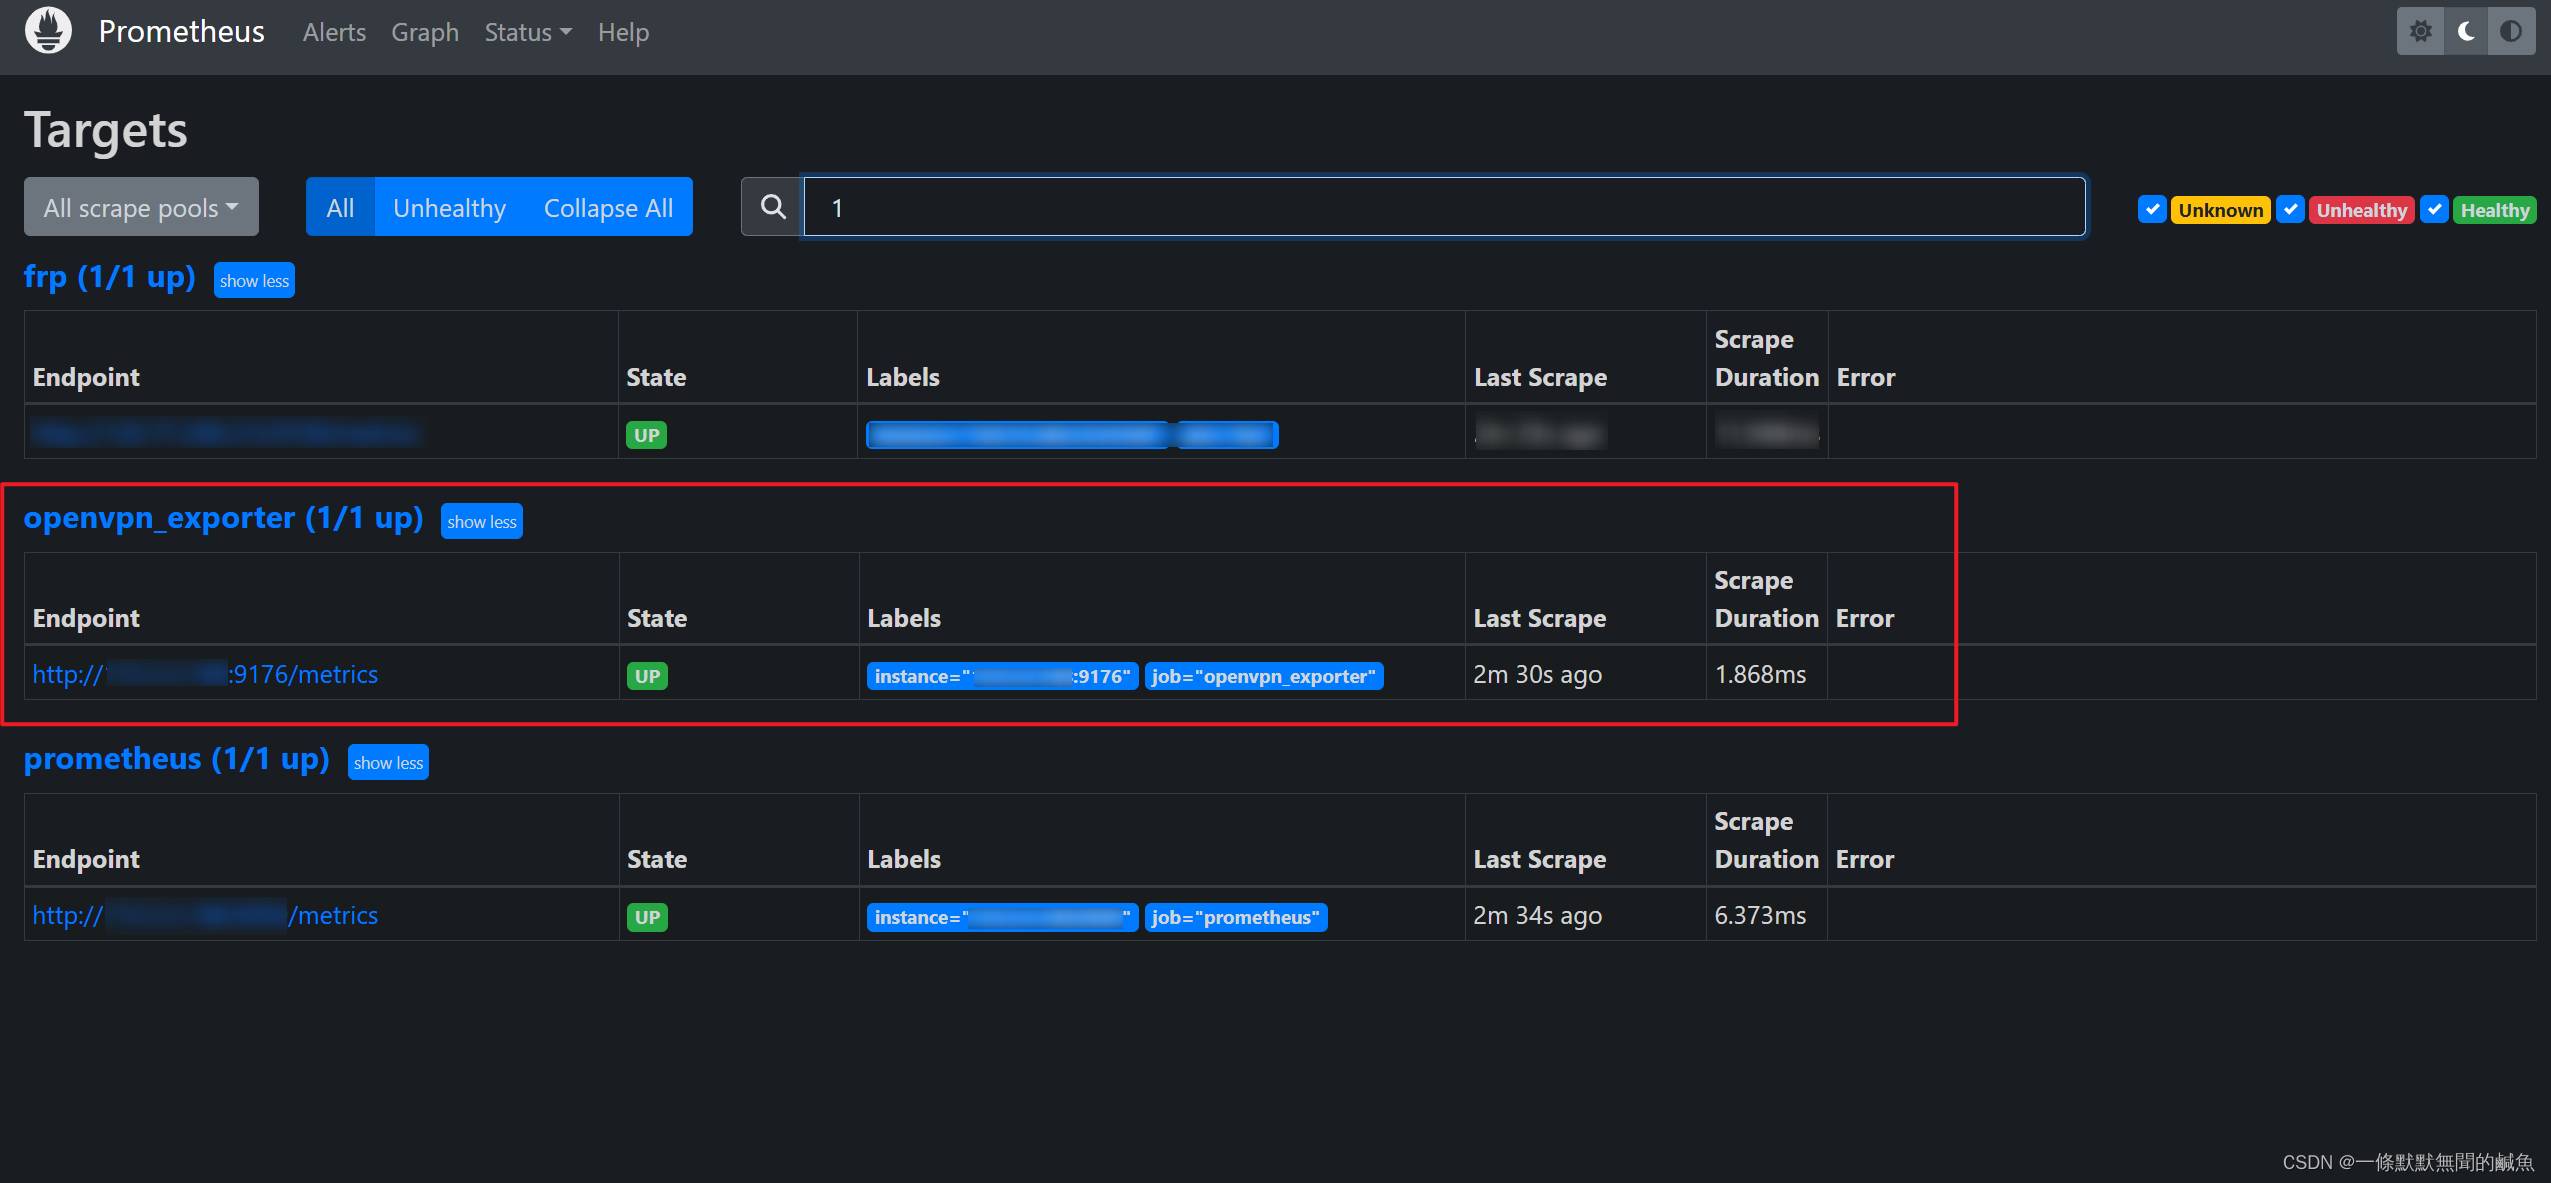Open the Graph page
The height and width of the screenshot is (1183, 2551).
(425, 32)
